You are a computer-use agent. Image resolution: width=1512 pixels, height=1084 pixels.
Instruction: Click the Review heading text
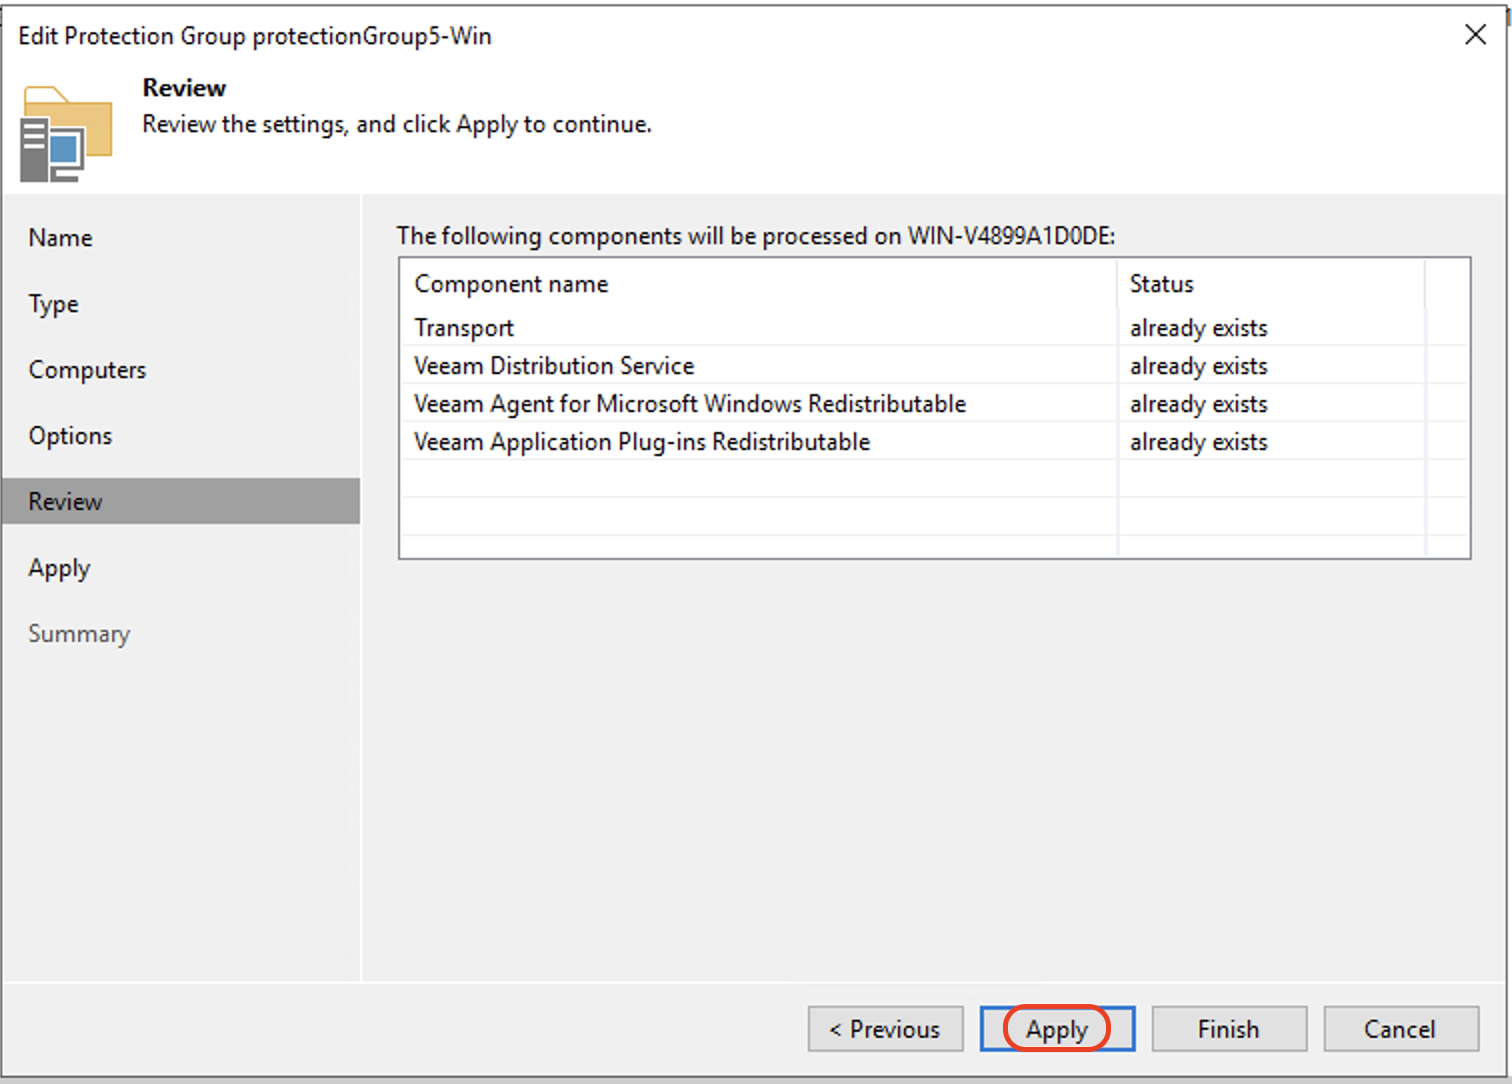pyautogui.click(x=185, y=88)
